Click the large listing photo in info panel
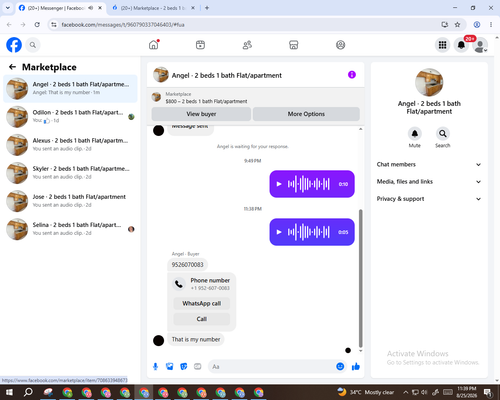The height and width of the screenshot is (400, 500). click(x=429, y=82)
